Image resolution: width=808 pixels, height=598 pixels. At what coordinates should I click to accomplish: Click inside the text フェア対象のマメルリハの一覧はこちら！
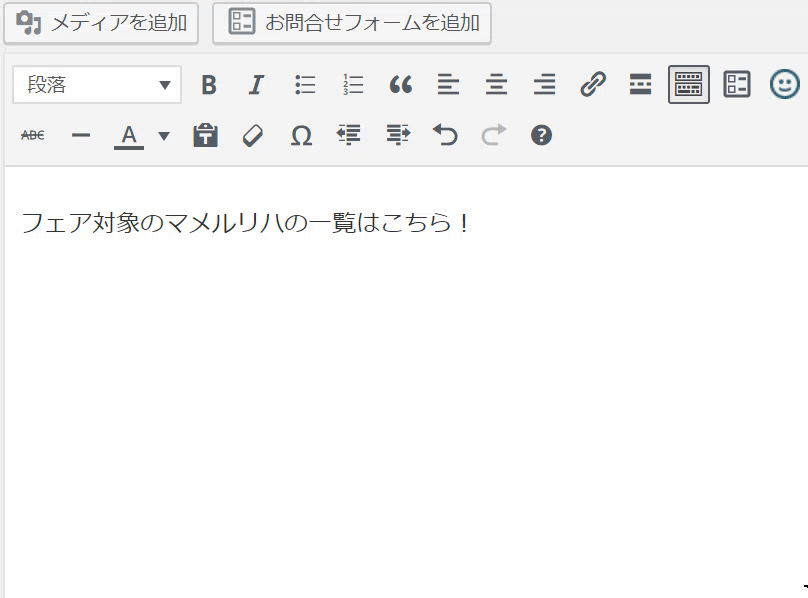coord(245,222)
